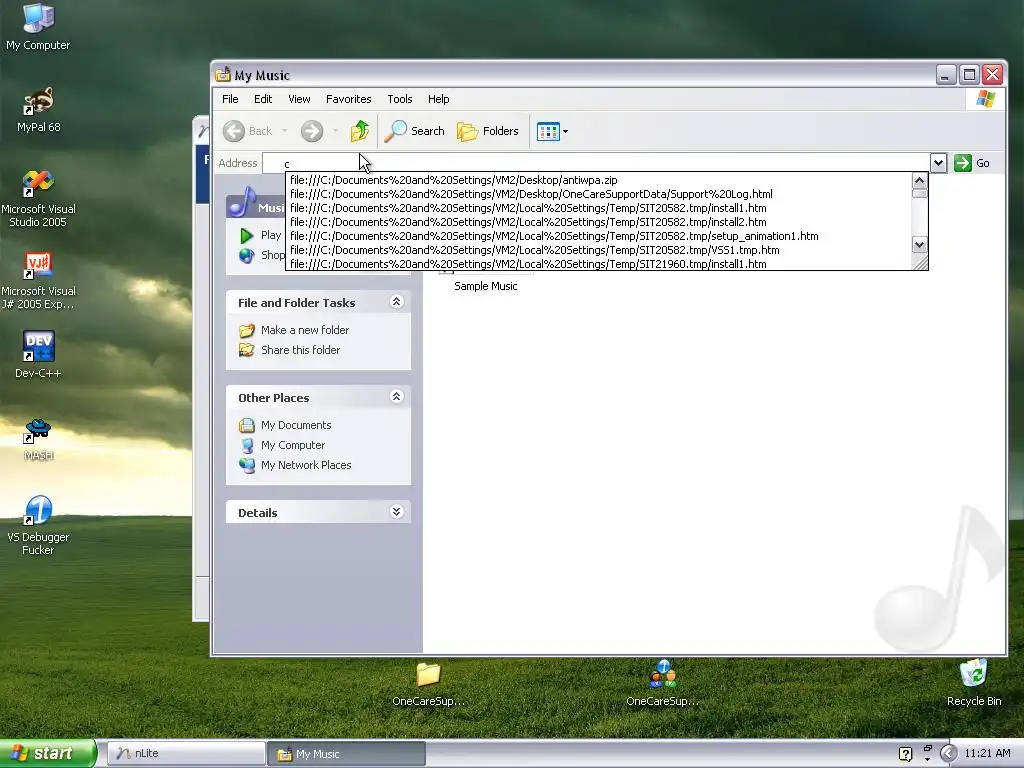This screenshot has height=768, width=1024.
Task: Open the Help menu
Action: [438, 99]
